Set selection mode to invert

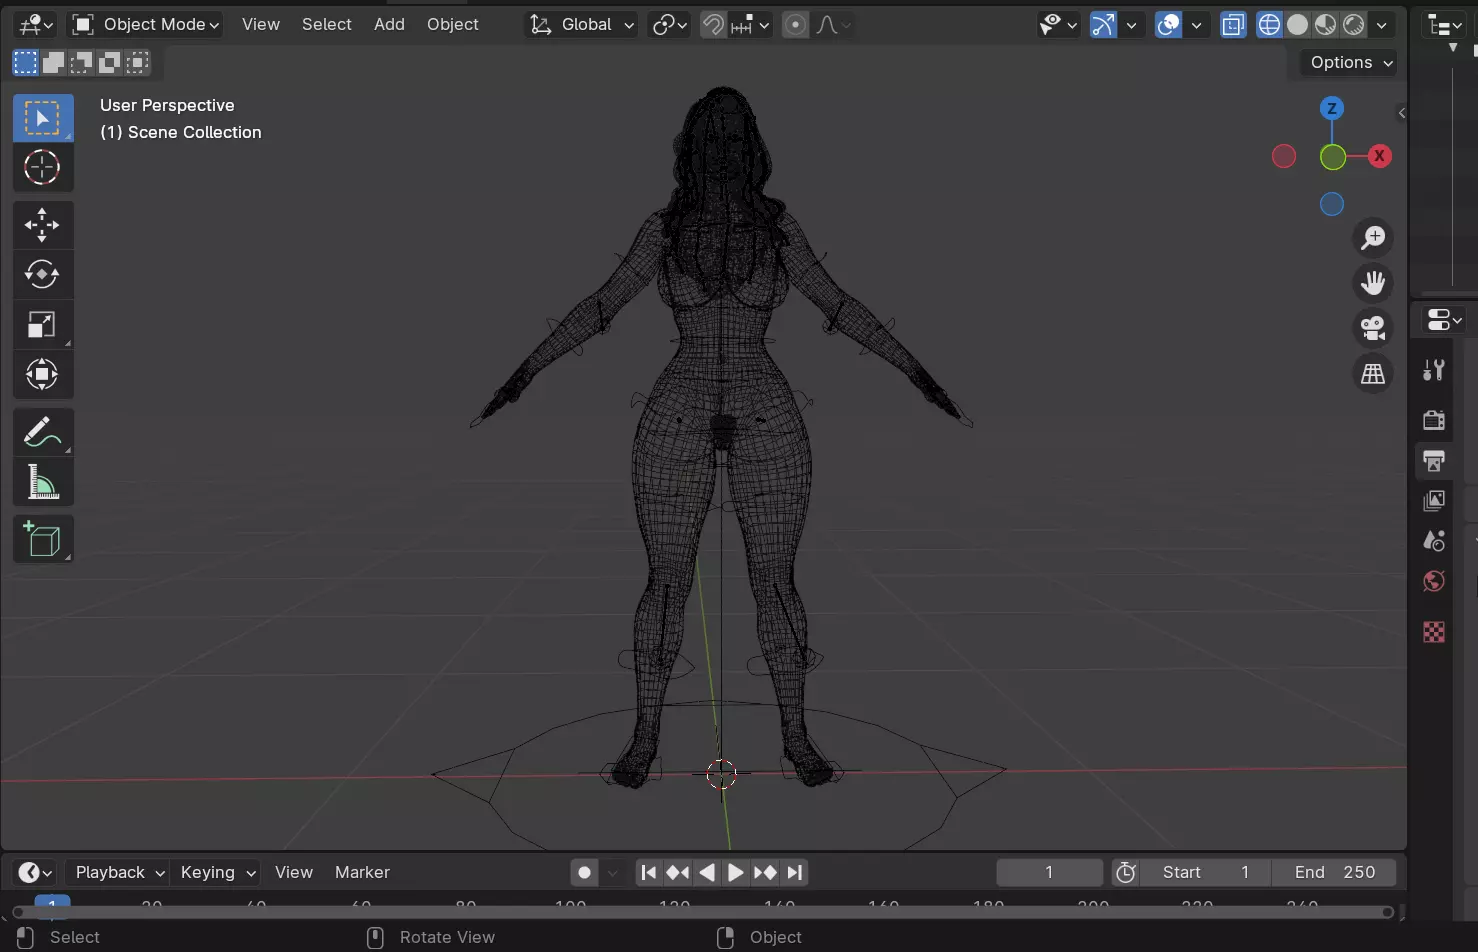click(109, 63)
